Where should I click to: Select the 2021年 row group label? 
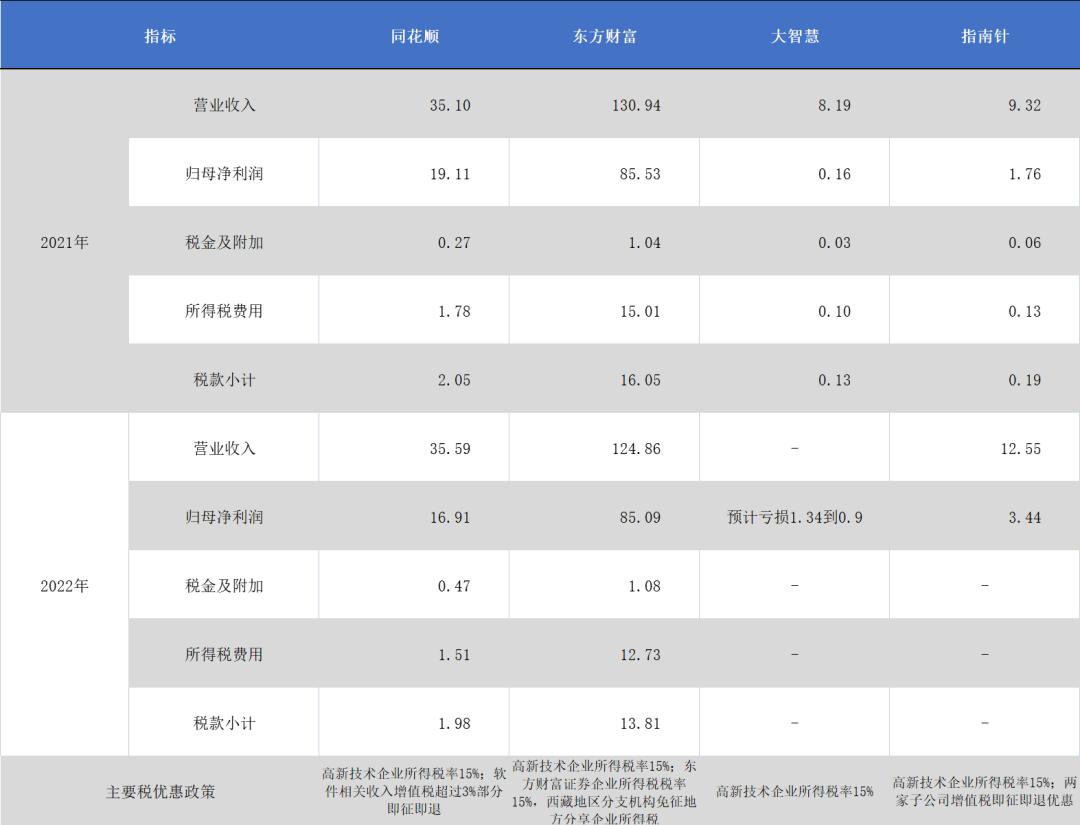click(x=61, y=241)
